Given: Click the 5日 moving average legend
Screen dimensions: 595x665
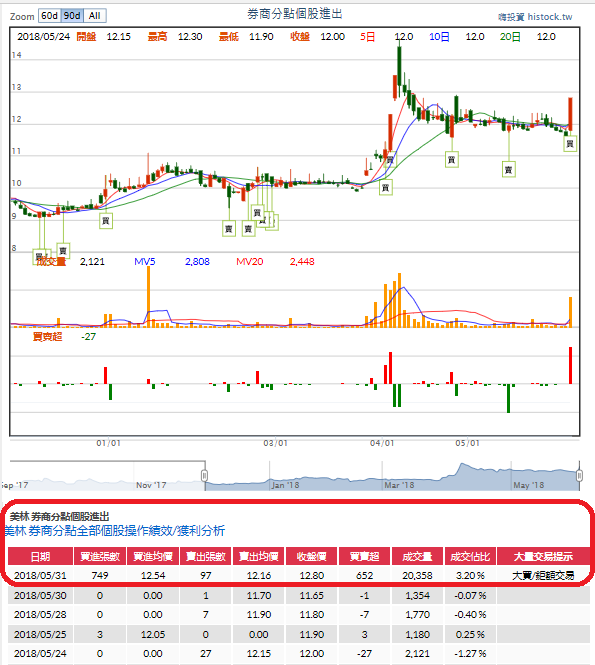Looking at the screenshot, I should (368, 37).
